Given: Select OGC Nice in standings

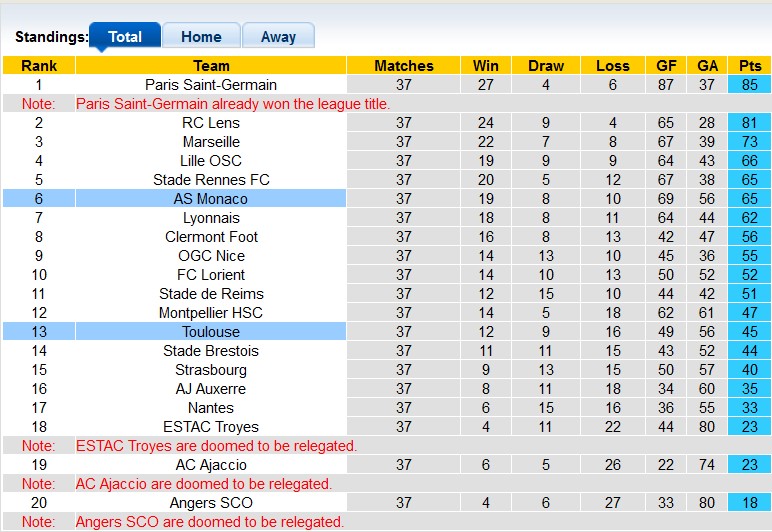Looking at the screenshot, I should (x=211, y=256).
